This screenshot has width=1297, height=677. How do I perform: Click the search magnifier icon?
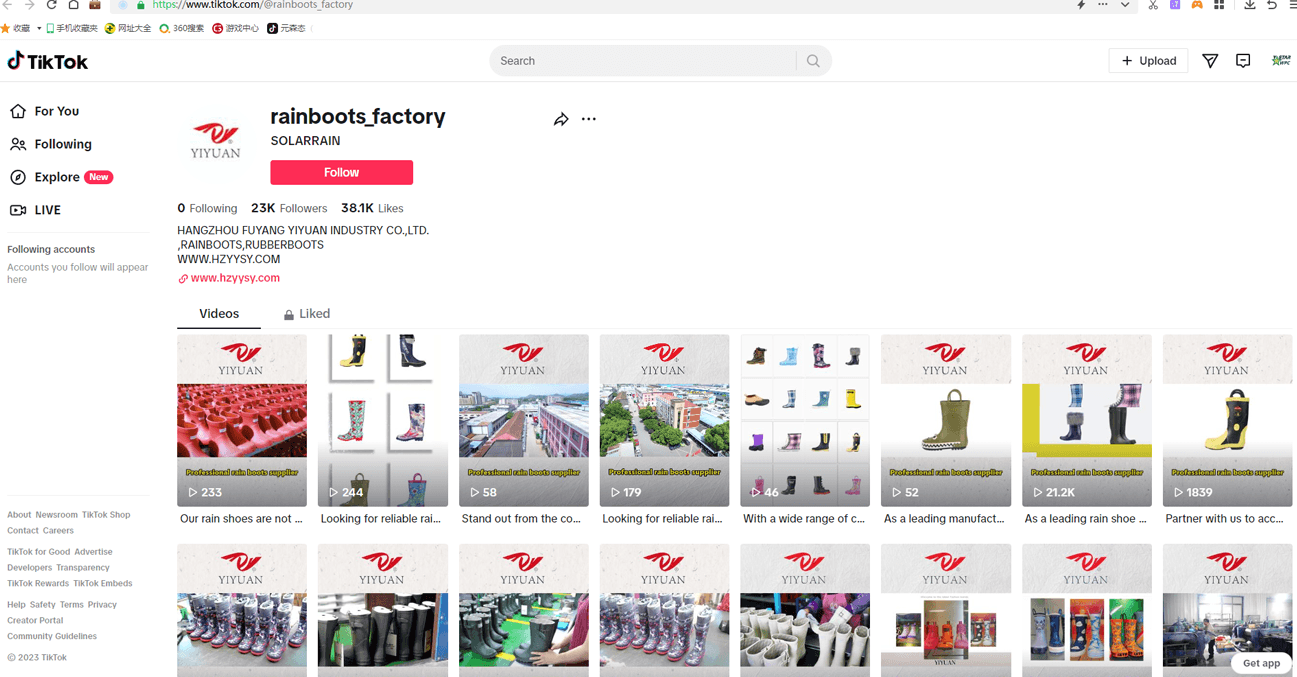point(813,61)
